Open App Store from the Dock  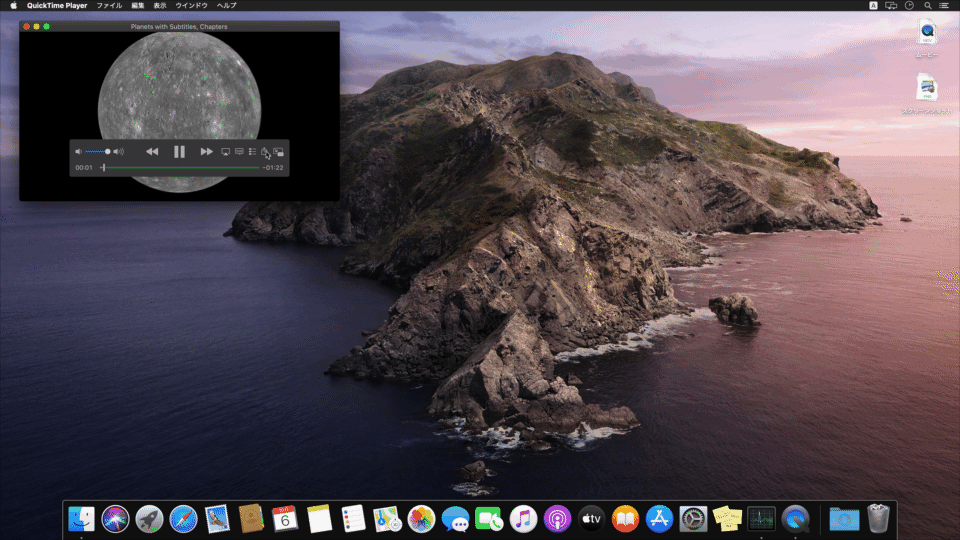click(659, 519)
